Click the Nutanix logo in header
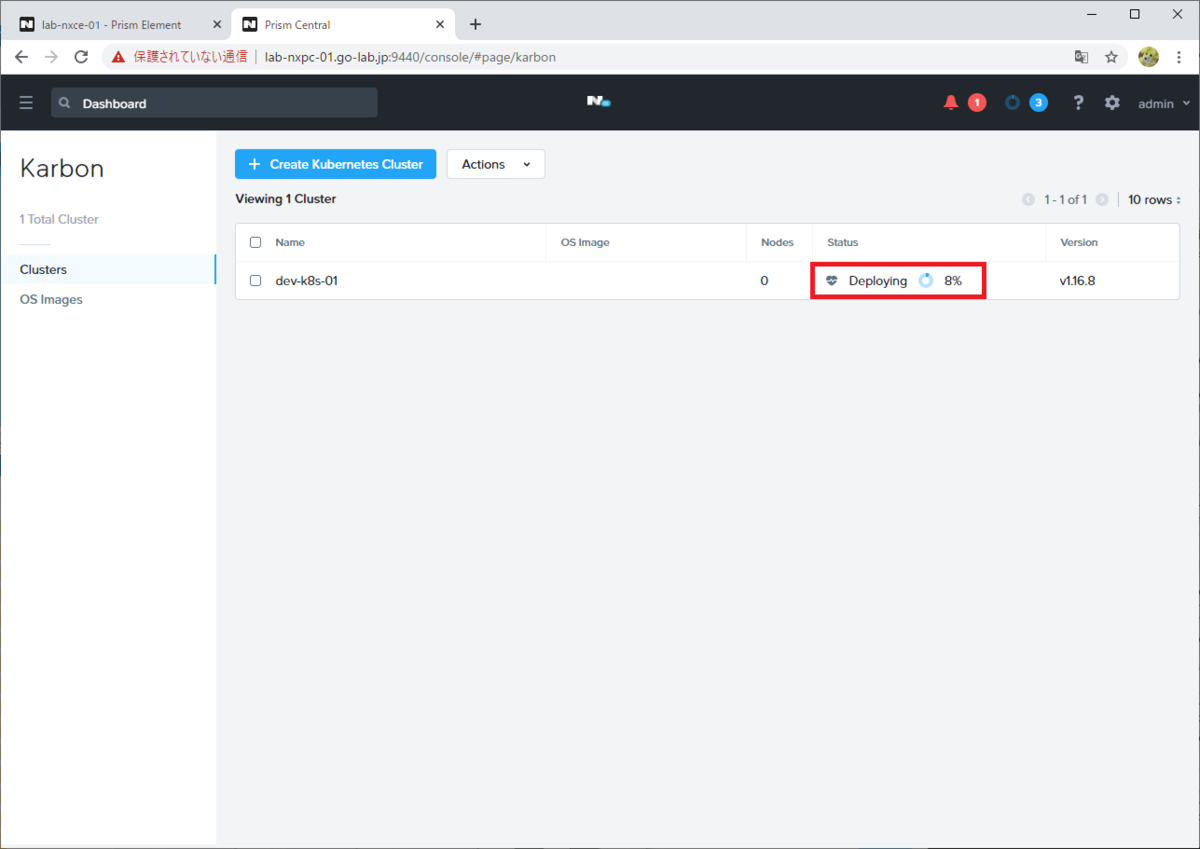The width and height of the screenshot is (1200, 849). pos(599,102)
